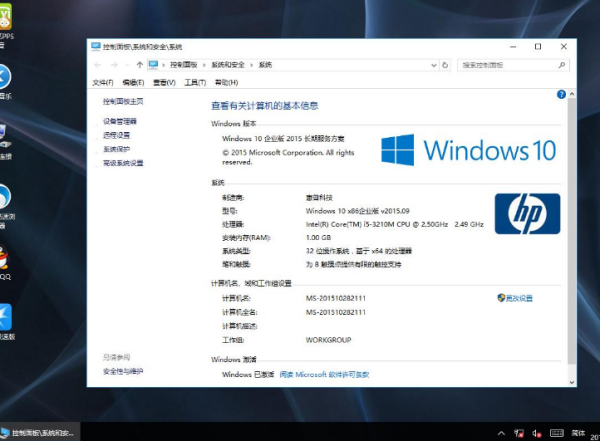Image resolution: width=600 pixels, height=441 pixels.
Task: Click computer name MS-20151028211 in the 计算机名 row
Action: [x=336, y=298]
